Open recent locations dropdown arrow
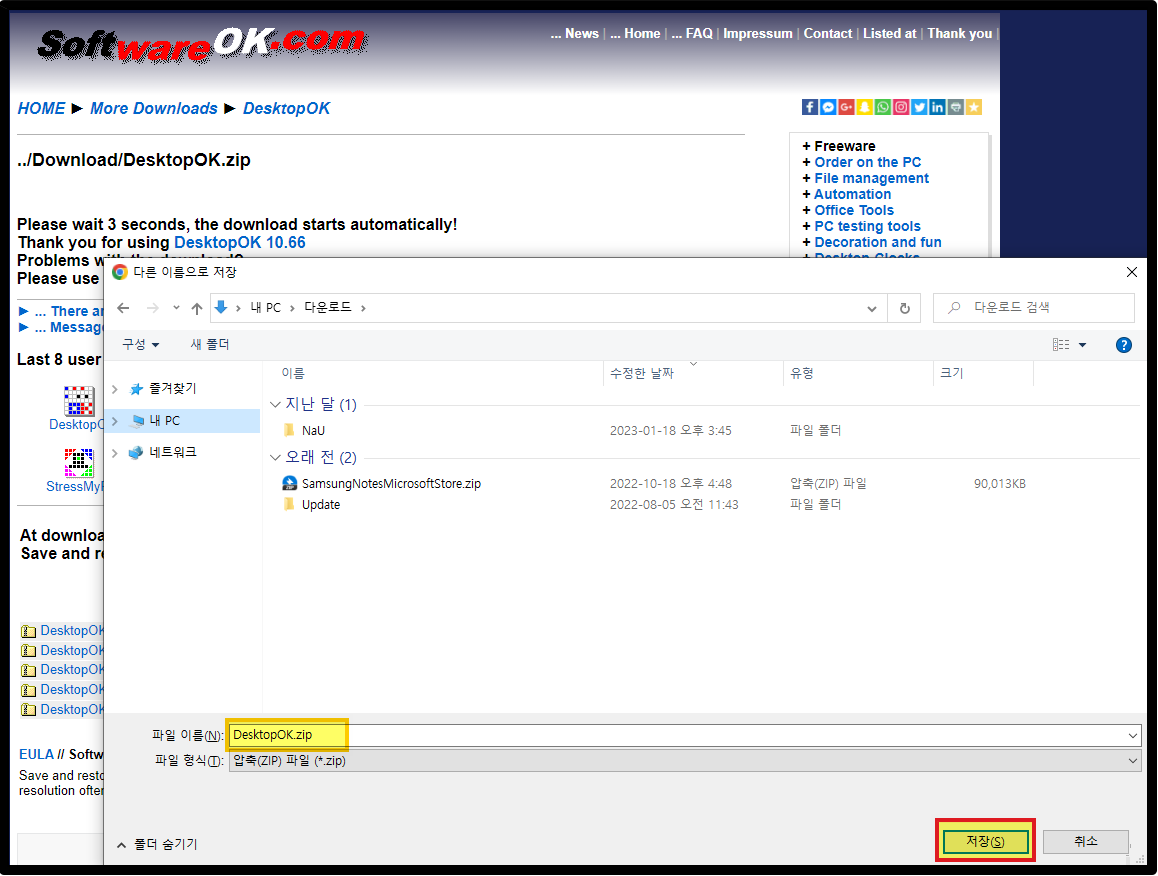1158x876 pixels. click(176, 308)
